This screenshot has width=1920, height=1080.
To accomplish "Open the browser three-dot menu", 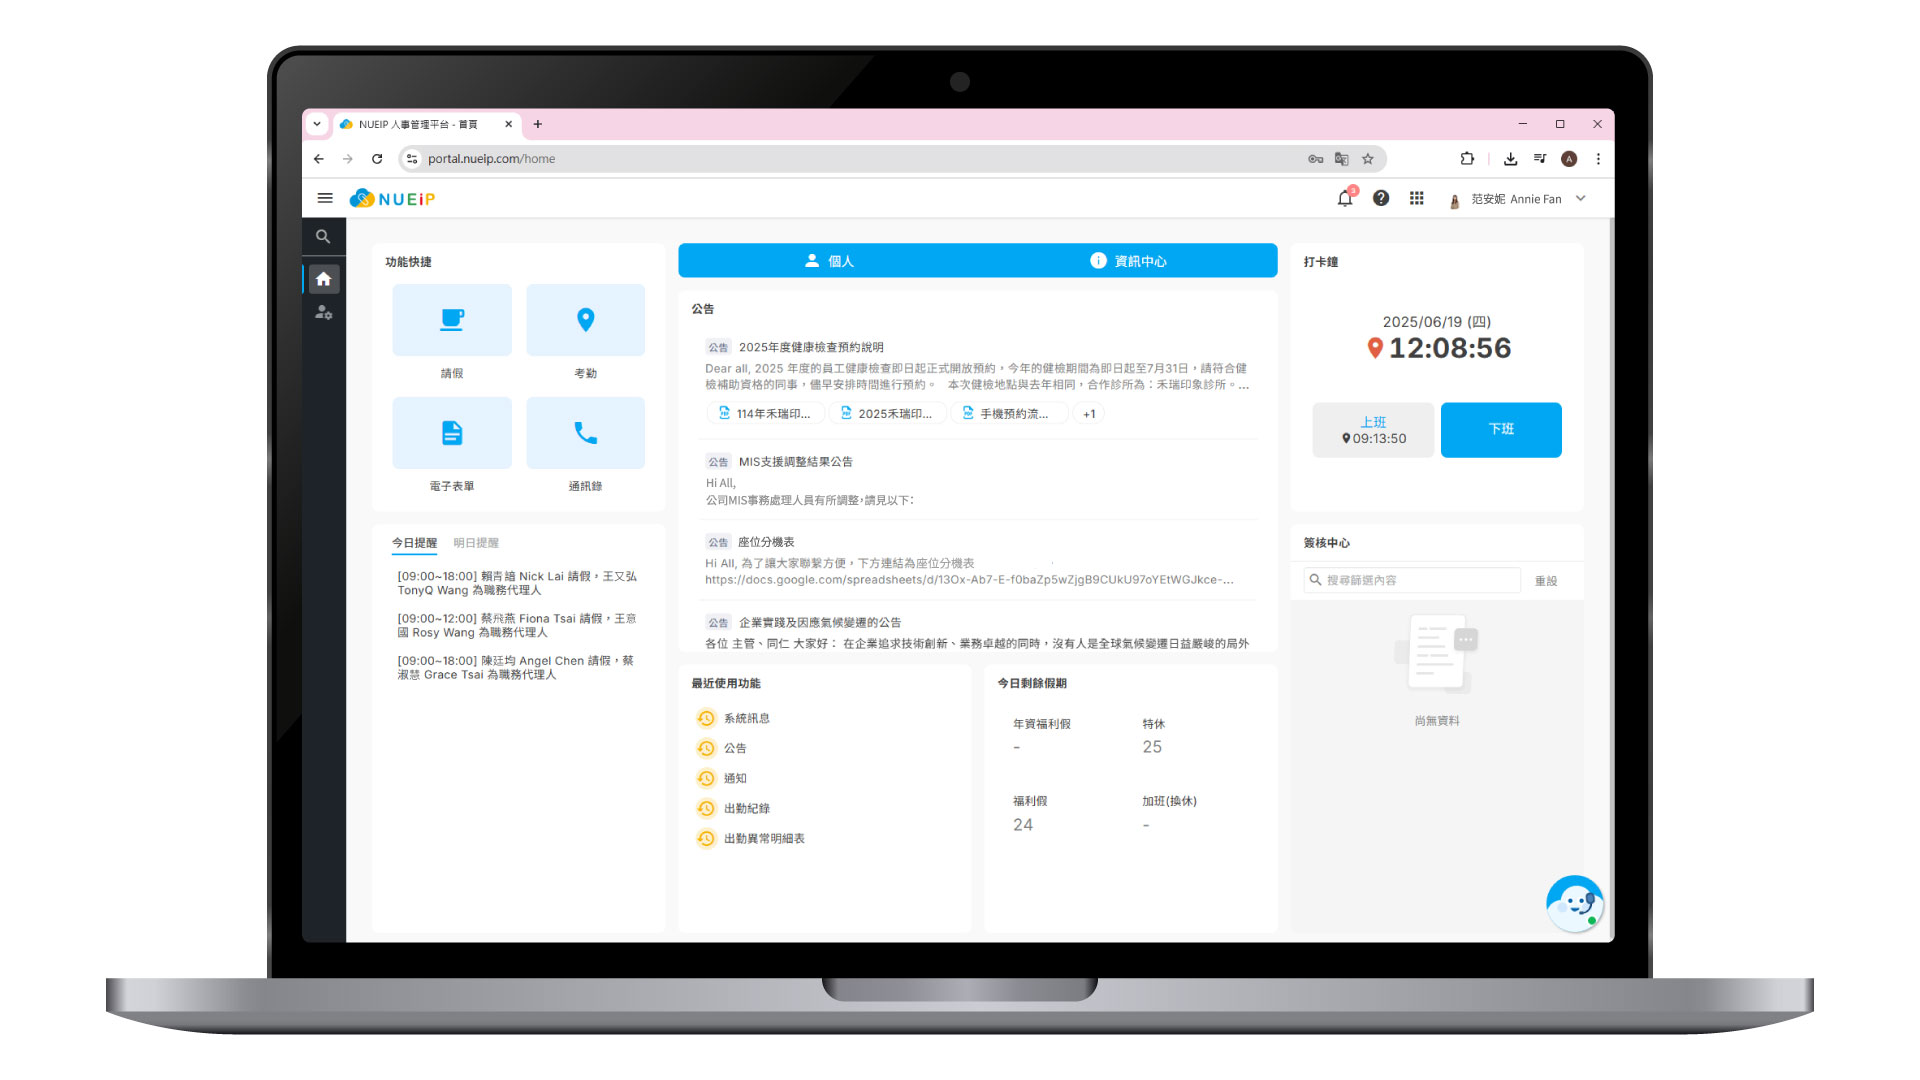I will point(1598,159).
